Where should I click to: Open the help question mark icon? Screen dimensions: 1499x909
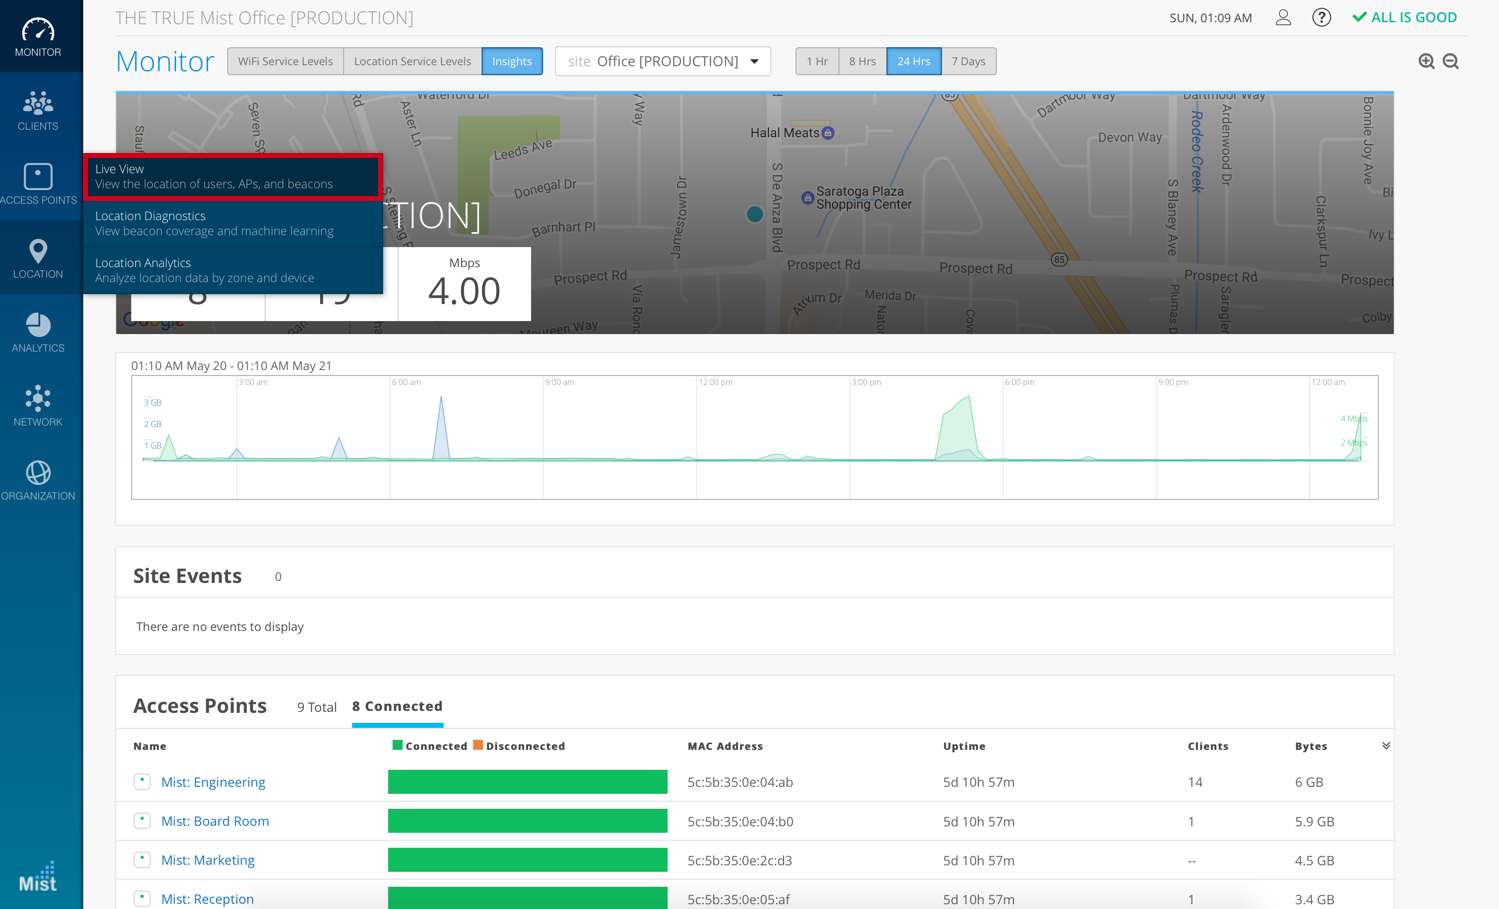[x=1321, y=18]
